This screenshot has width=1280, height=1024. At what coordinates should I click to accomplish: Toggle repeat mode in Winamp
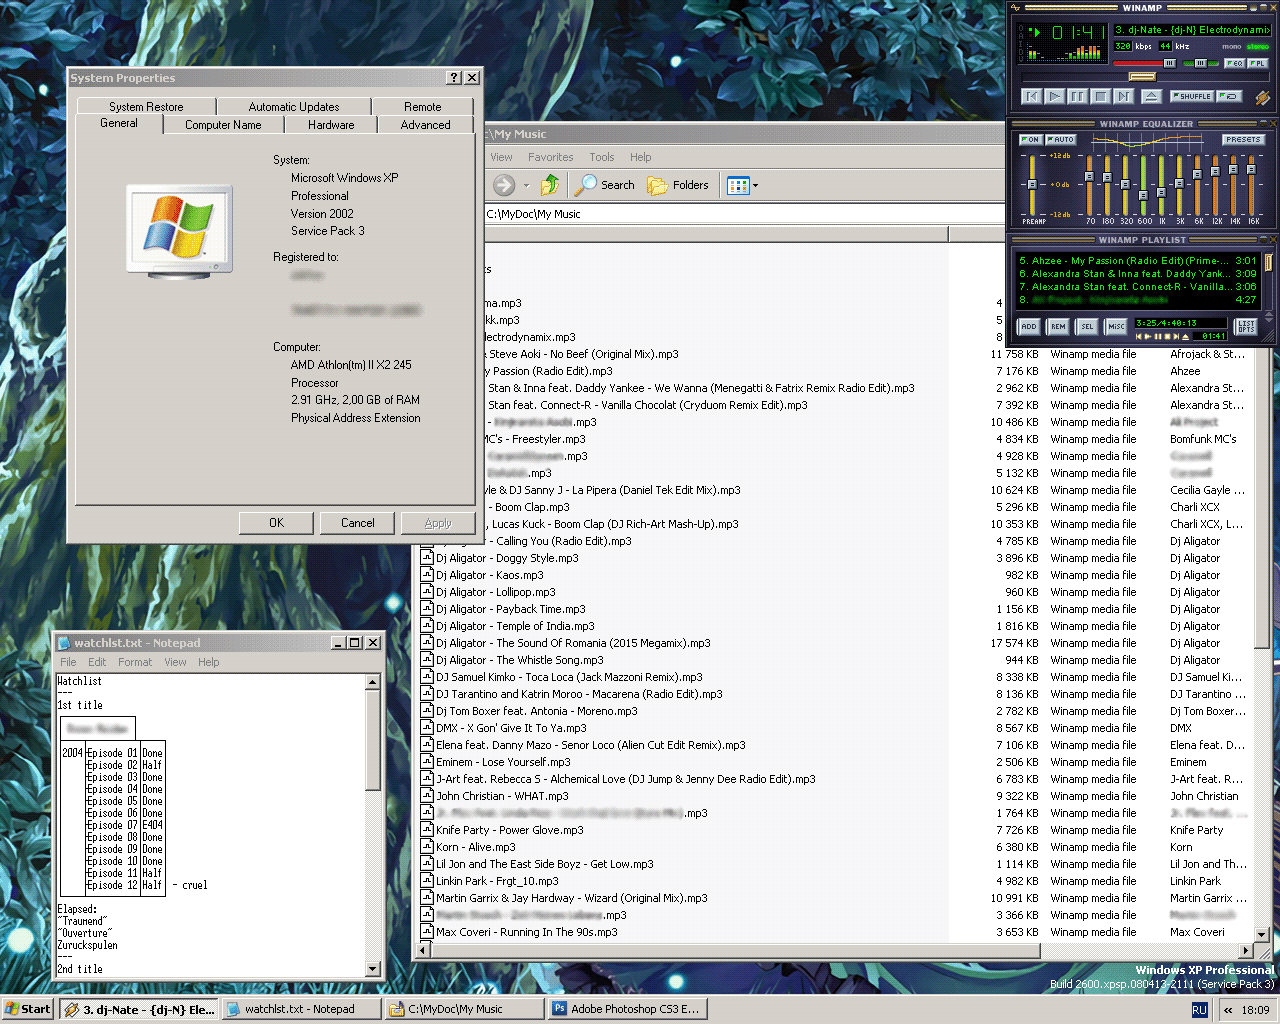click(1229, 97)
